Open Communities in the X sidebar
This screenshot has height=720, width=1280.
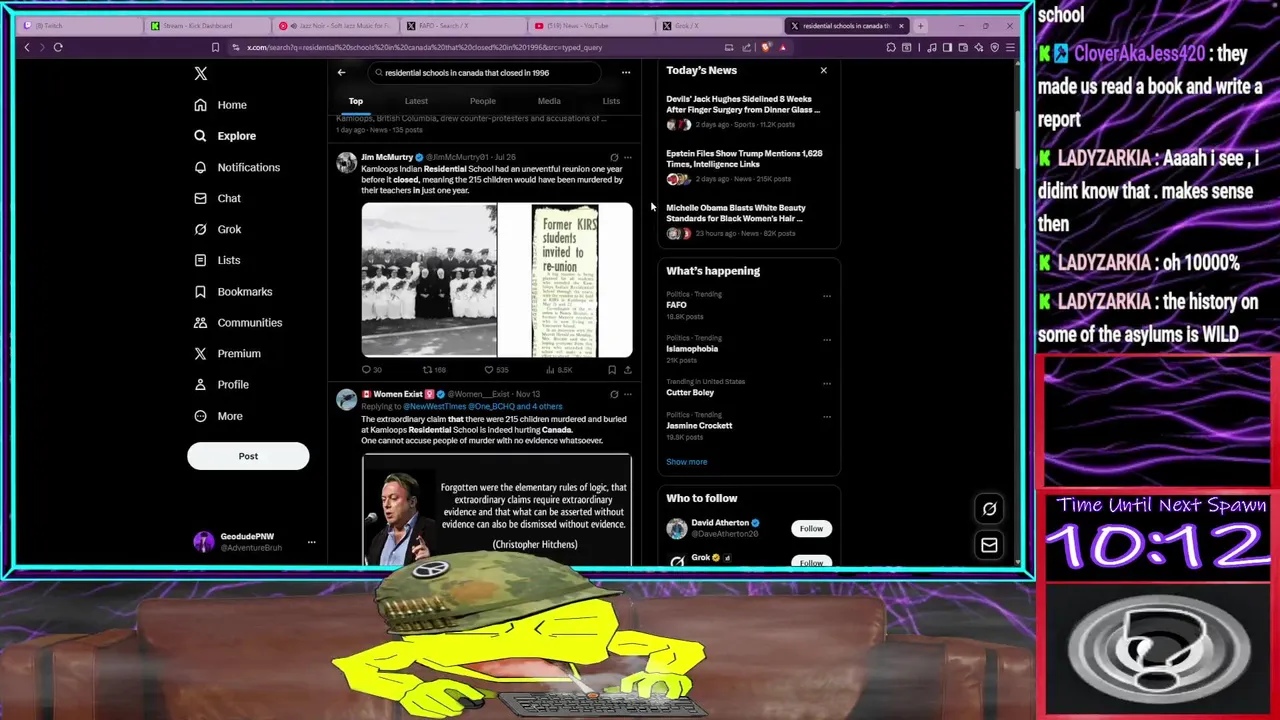click(238, 322)
